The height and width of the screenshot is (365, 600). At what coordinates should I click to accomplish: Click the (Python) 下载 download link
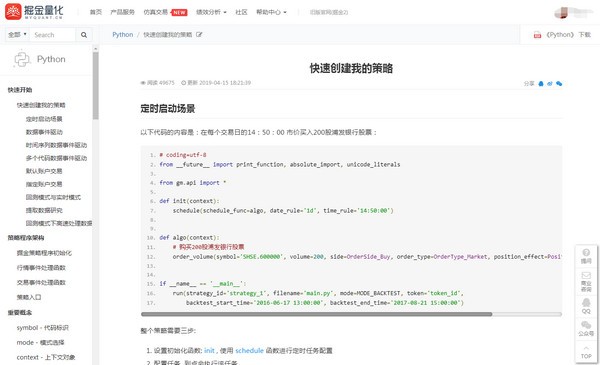tap(568, 35)
